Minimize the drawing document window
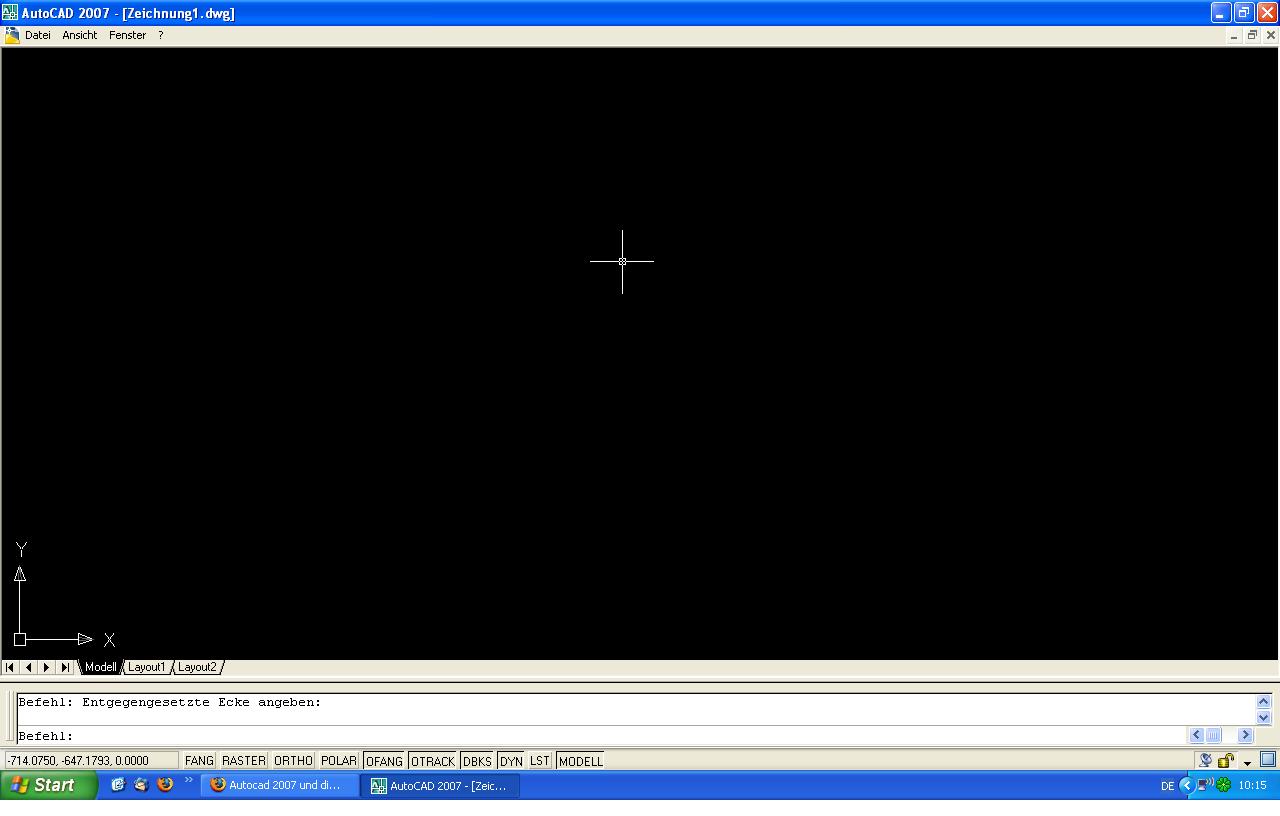The image size is (1280, 816). [x=1234, y=35]
